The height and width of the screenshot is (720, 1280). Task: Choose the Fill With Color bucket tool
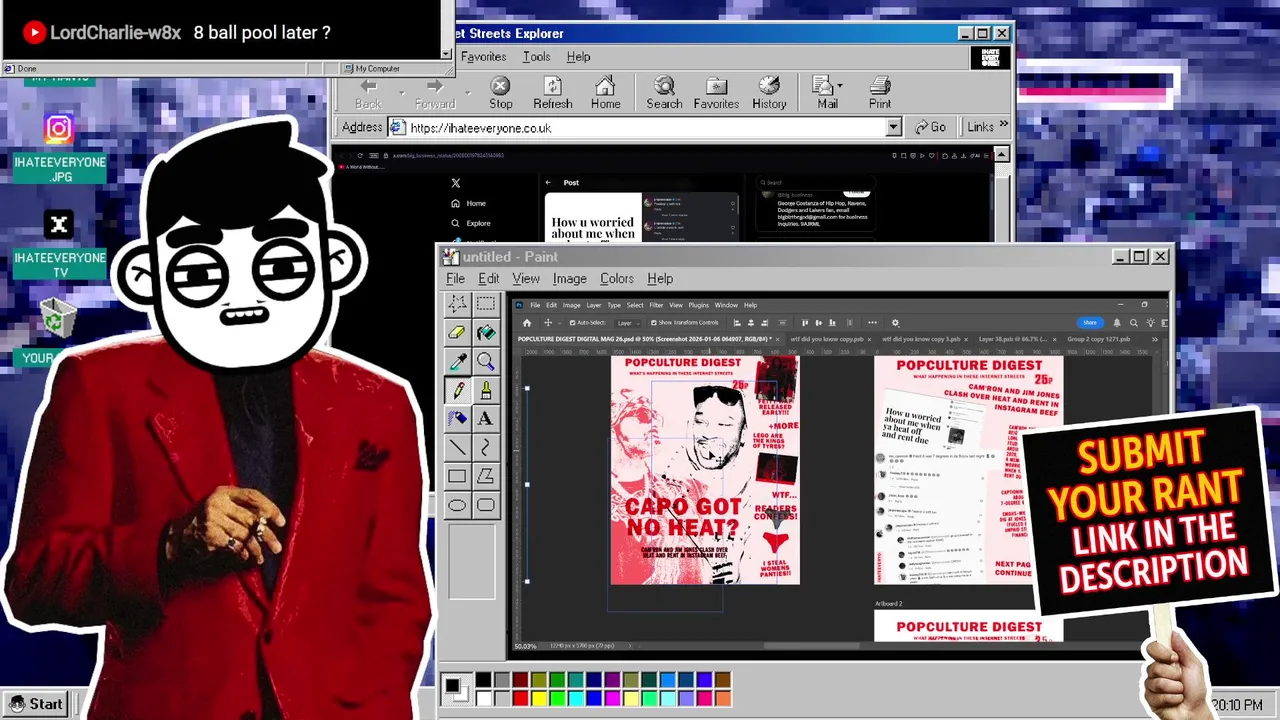click(486, 333)
